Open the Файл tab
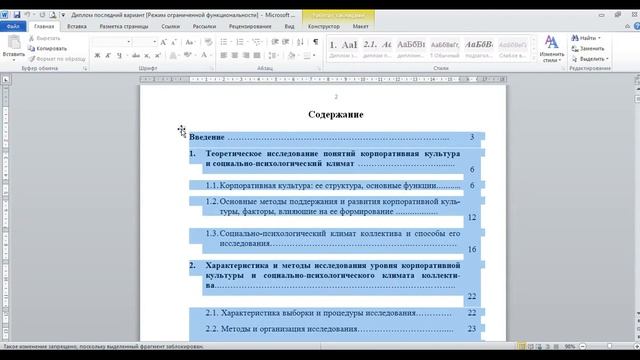The image size is (640, 360). point(13,26)
